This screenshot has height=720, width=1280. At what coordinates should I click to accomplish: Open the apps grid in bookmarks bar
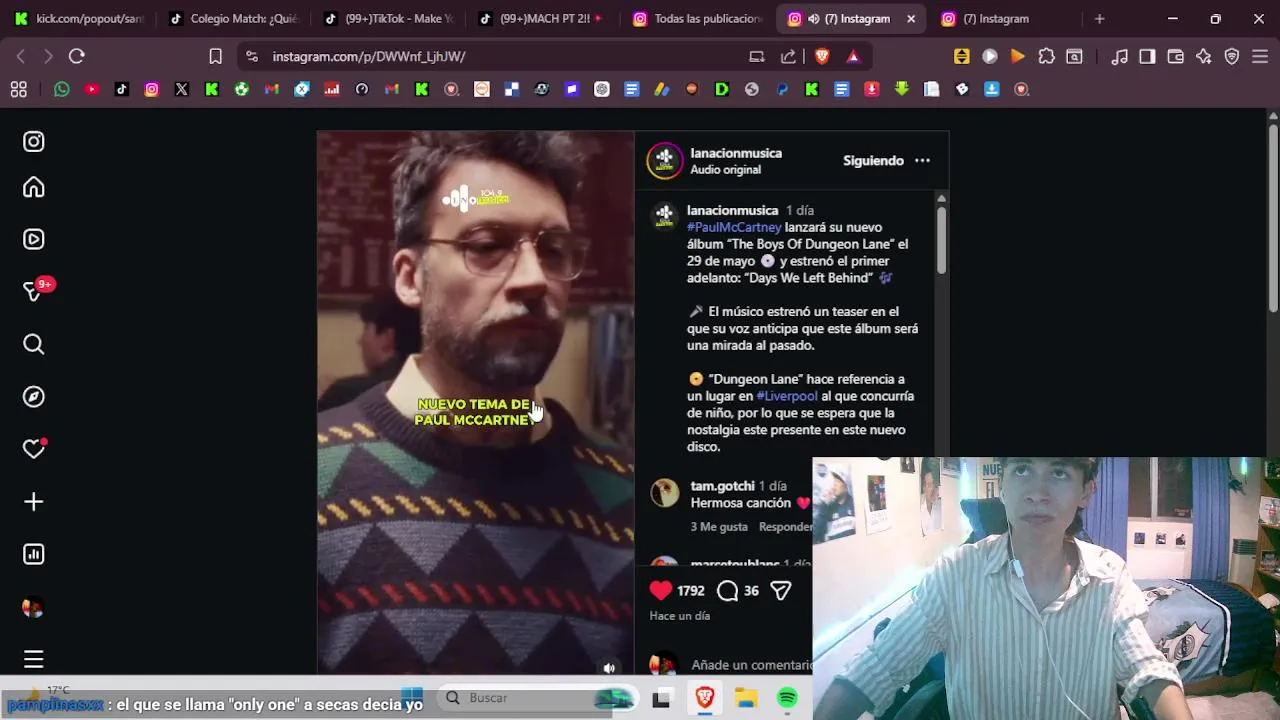tap(18, 89)
